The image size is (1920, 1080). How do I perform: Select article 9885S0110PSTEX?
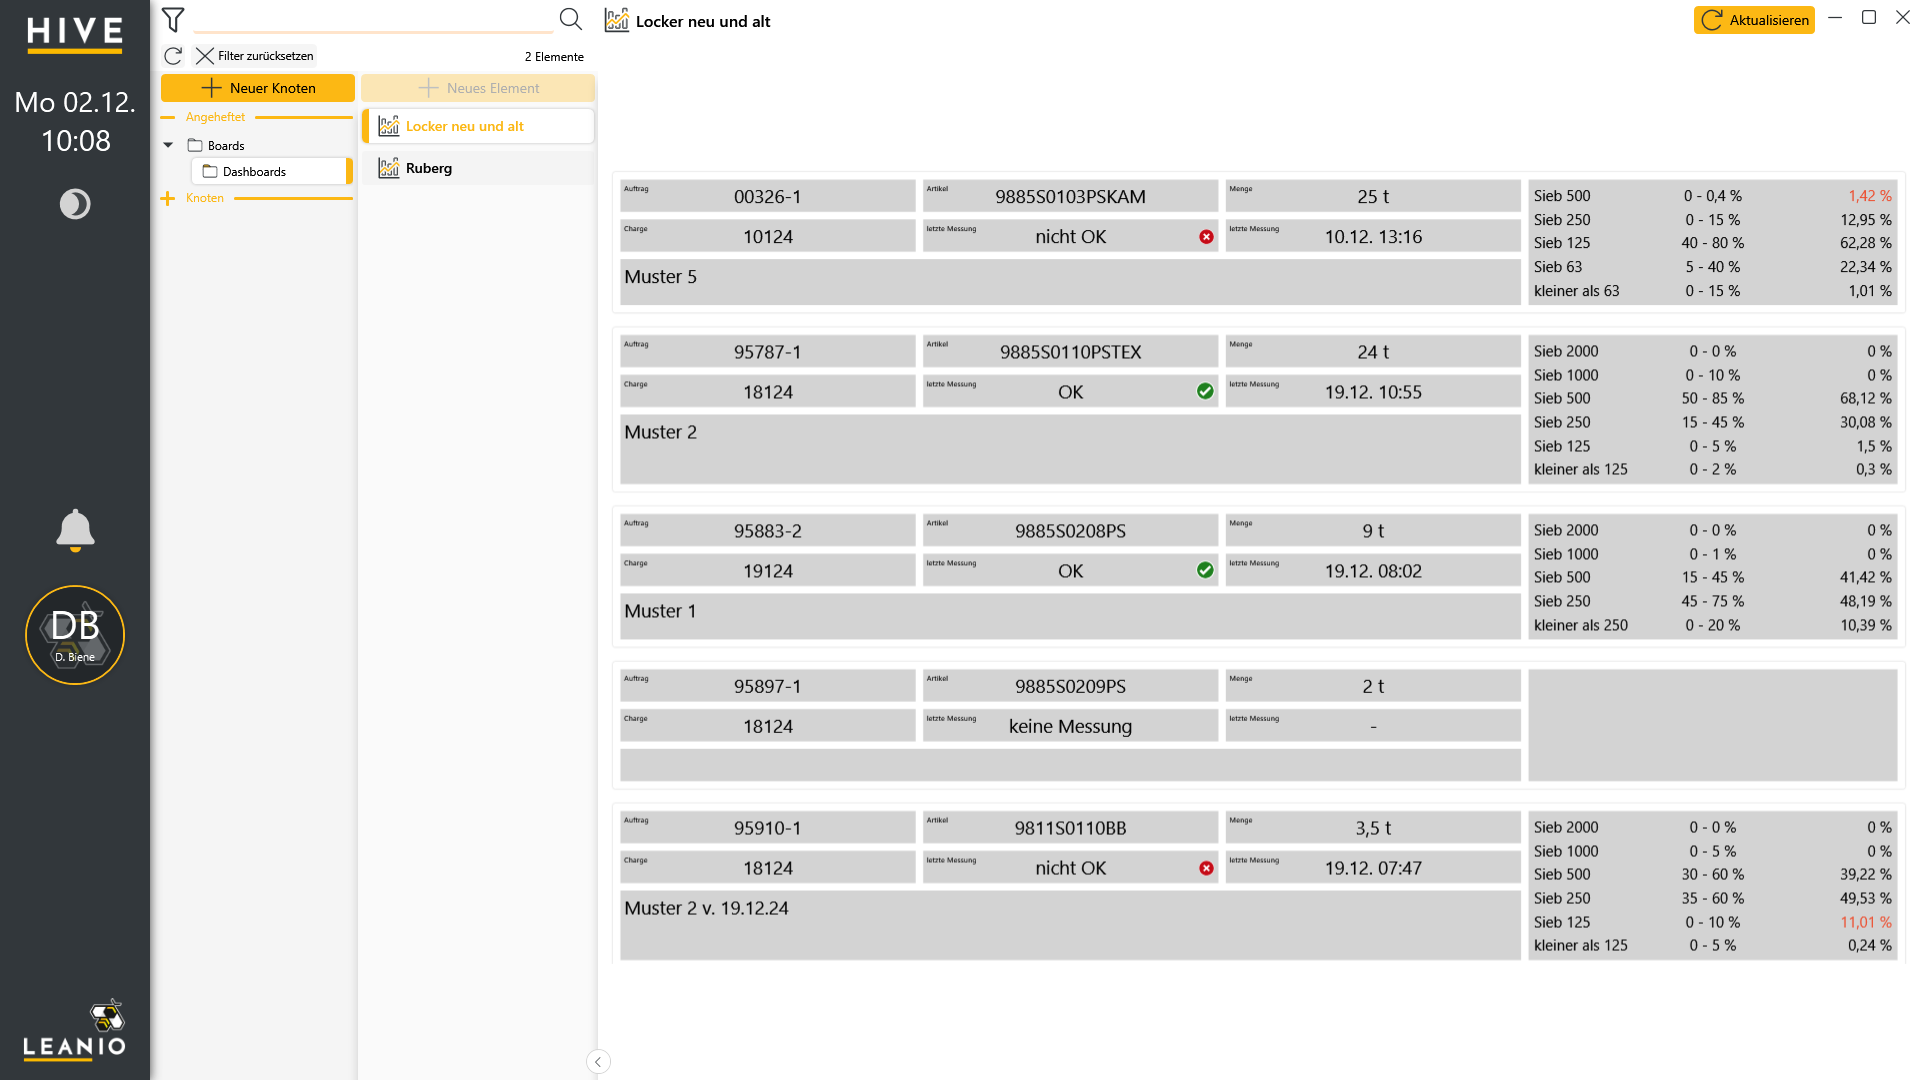pos(1070,352)
